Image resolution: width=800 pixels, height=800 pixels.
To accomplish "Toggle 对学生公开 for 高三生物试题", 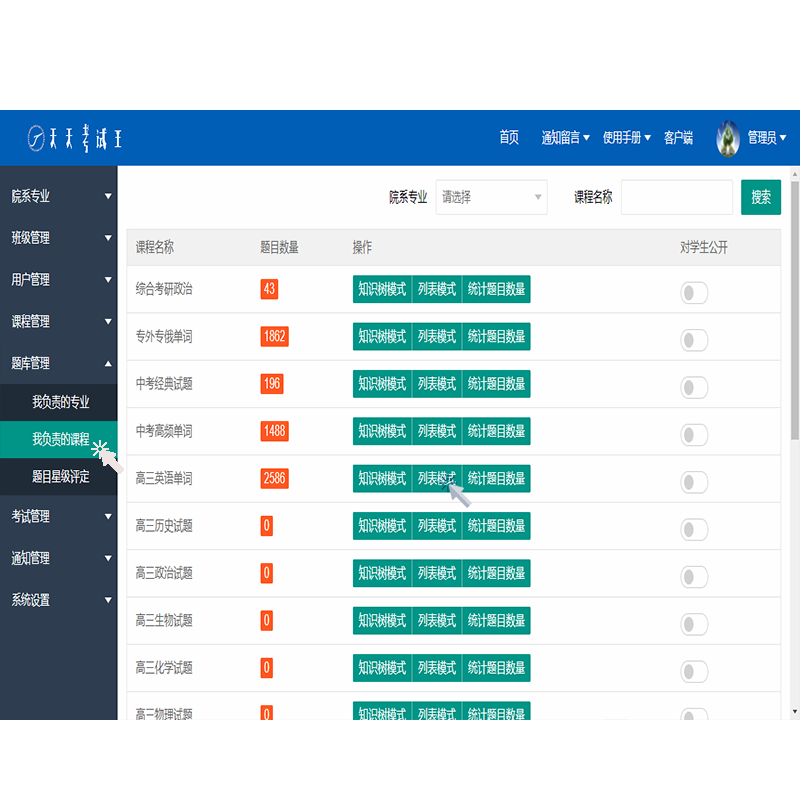I will pos(694,624).
